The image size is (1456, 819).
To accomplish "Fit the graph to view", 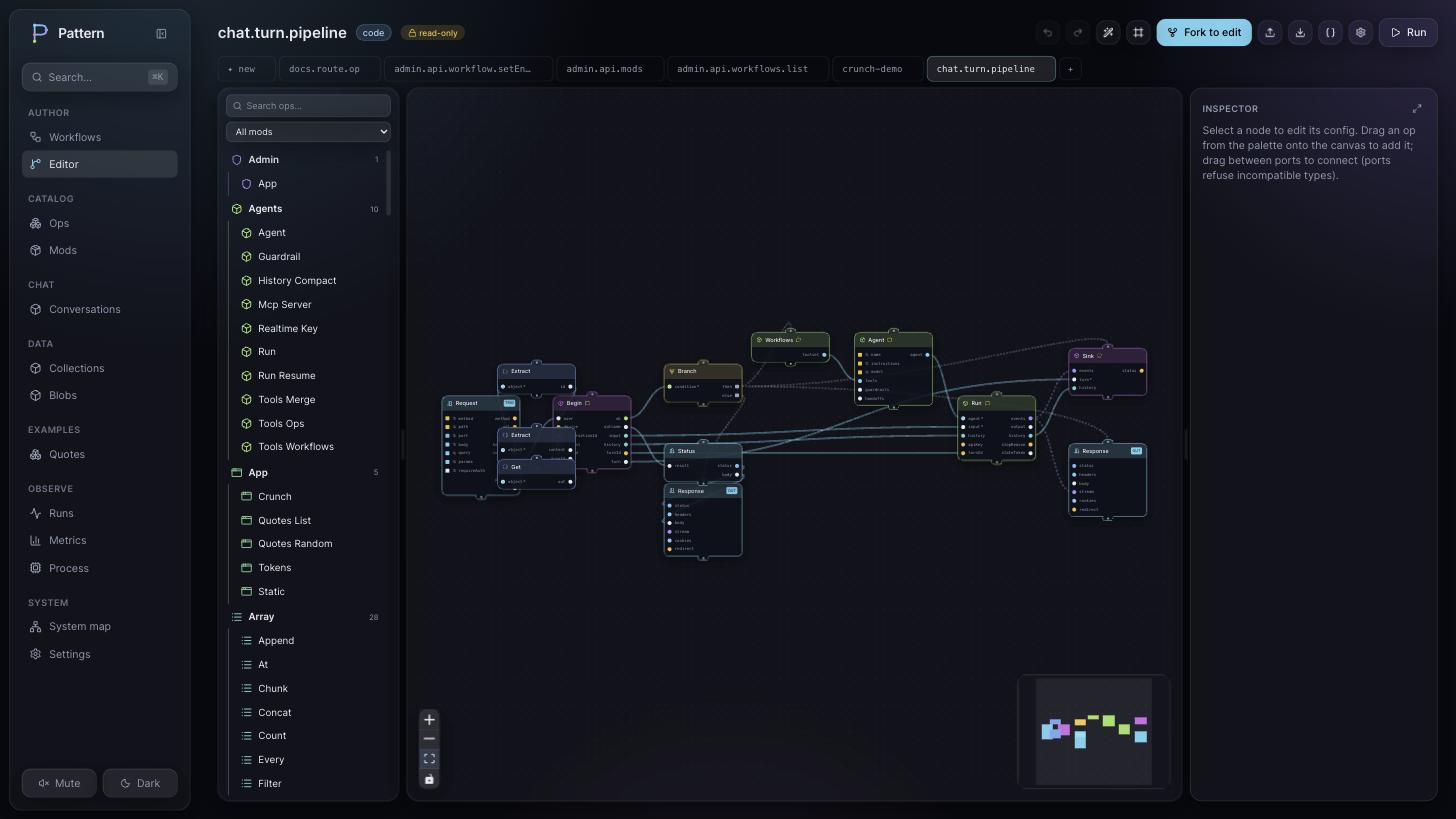I will [429, 759].
